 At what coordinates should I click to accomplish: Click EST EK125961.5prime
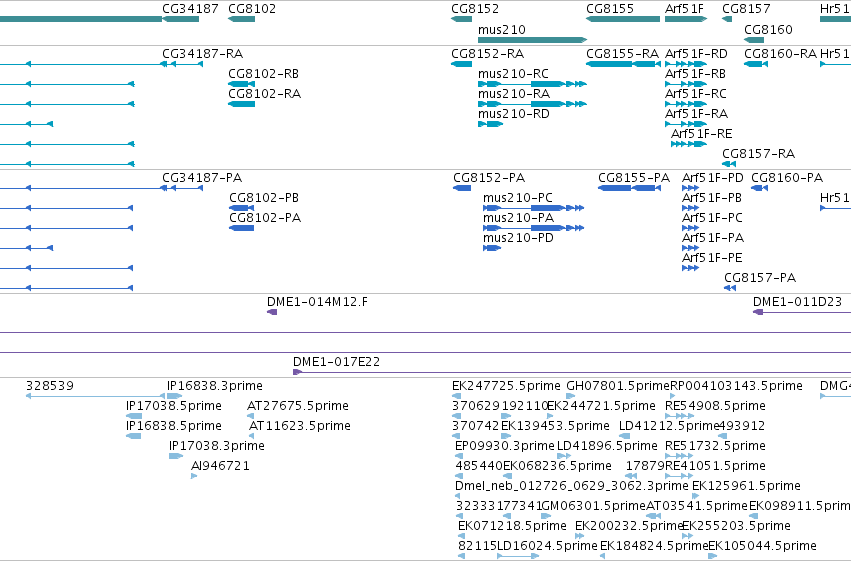pyautogui.click(x=746, y=486)
